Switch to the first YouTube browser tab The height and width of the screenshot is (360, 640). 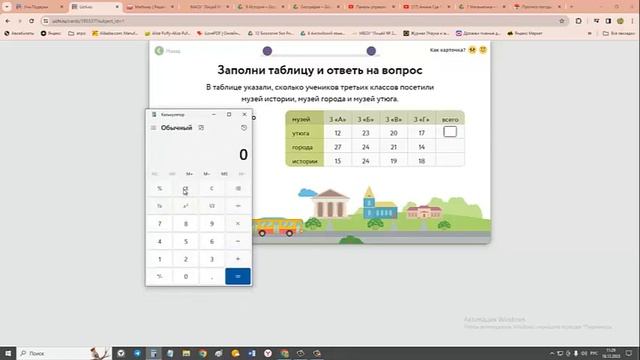[372, 7]
